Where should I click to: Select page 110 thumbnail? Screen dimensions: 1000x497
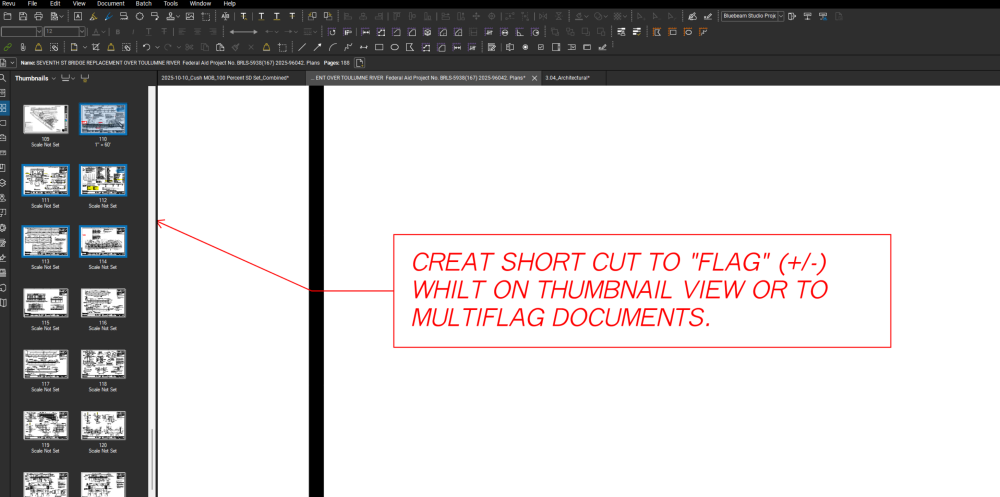pos(103,119)
